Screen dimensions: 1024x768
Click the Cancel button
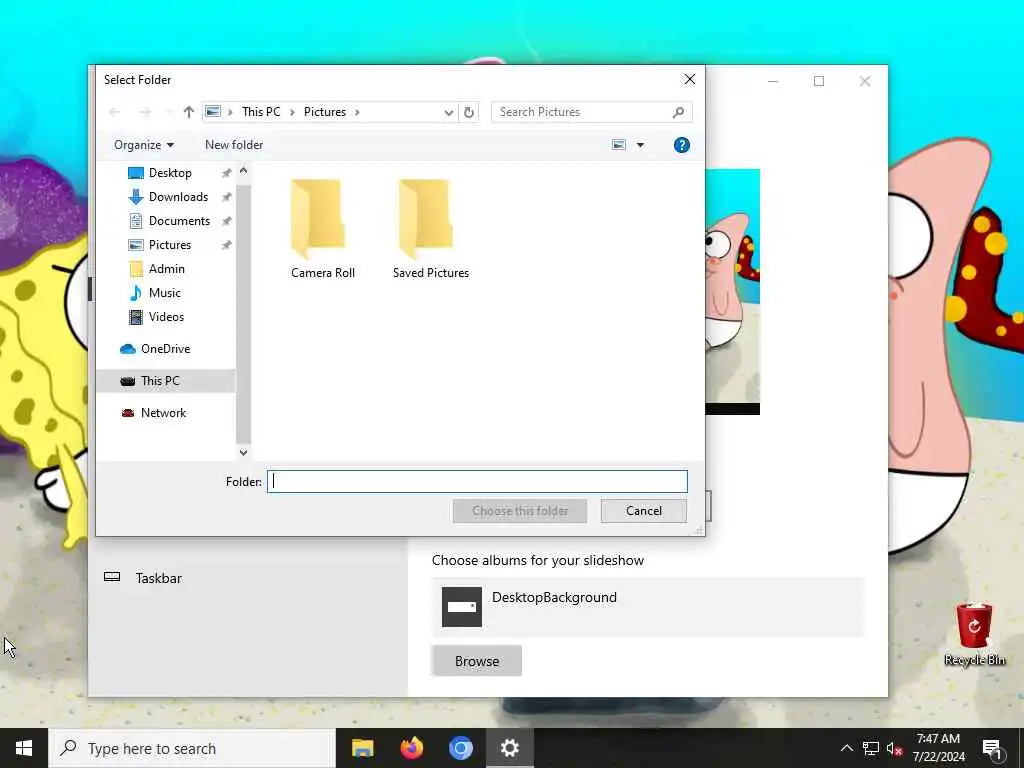644,511
